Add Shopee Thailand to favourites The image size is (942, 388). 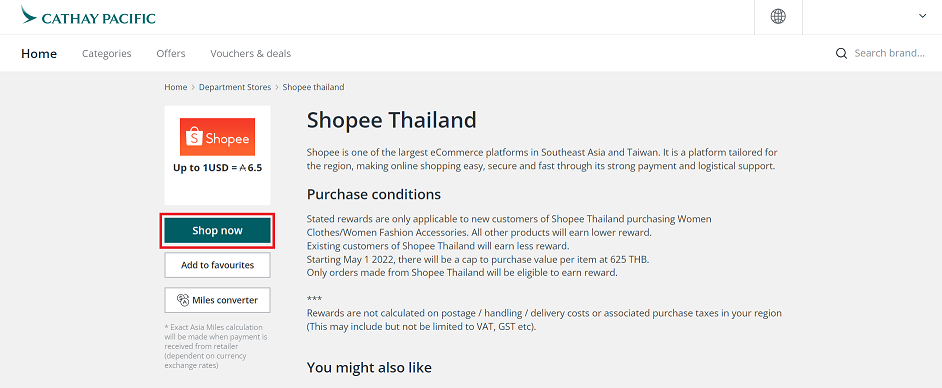coord(217,265)
